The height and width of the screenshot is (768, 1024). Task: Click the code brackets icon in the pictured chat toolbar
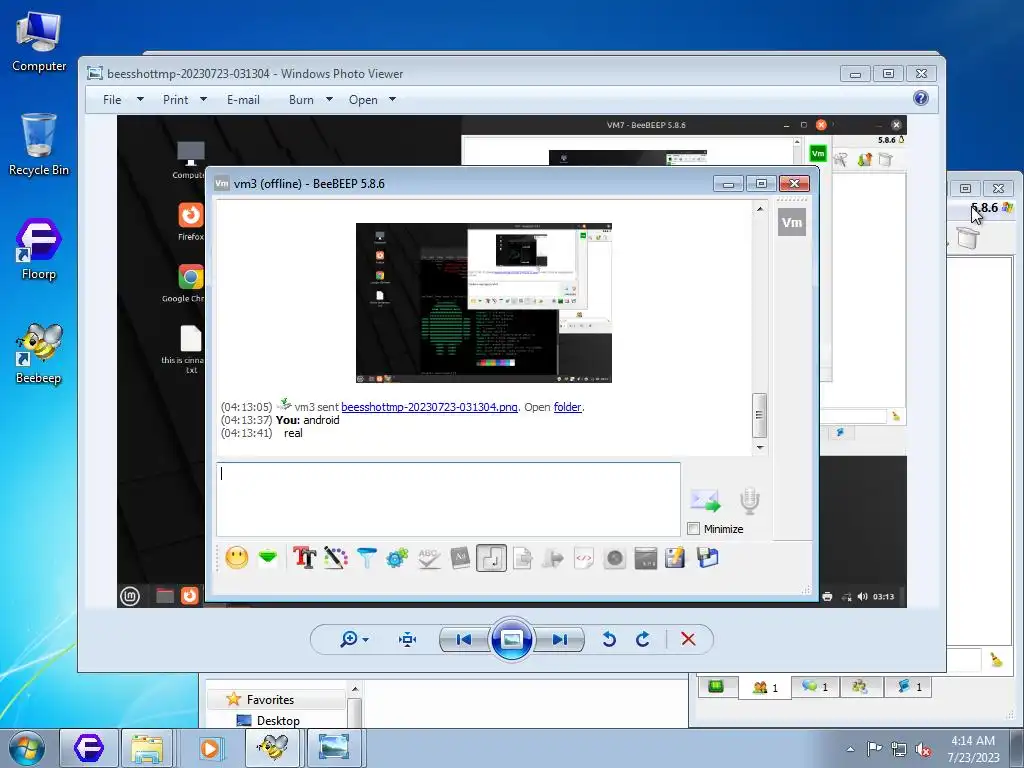[x=584, y=558]
